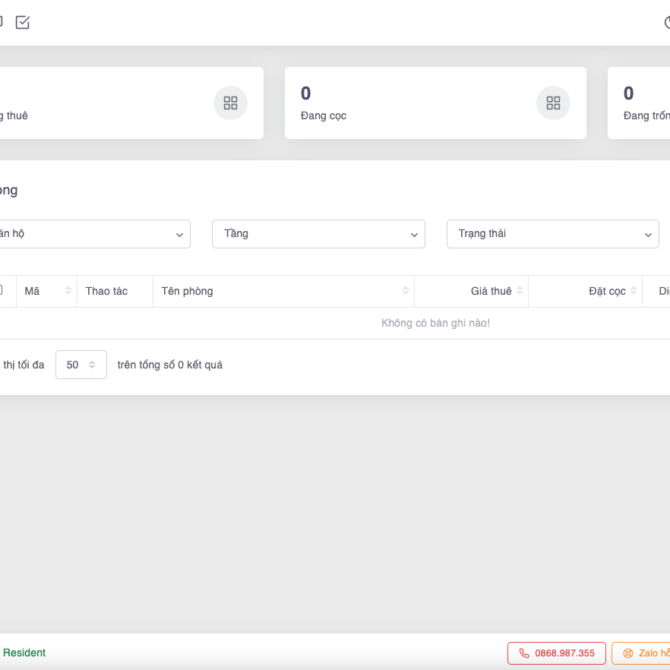Sort by Mã column arrows
670x670 pixels.
[x=68, y=291]
